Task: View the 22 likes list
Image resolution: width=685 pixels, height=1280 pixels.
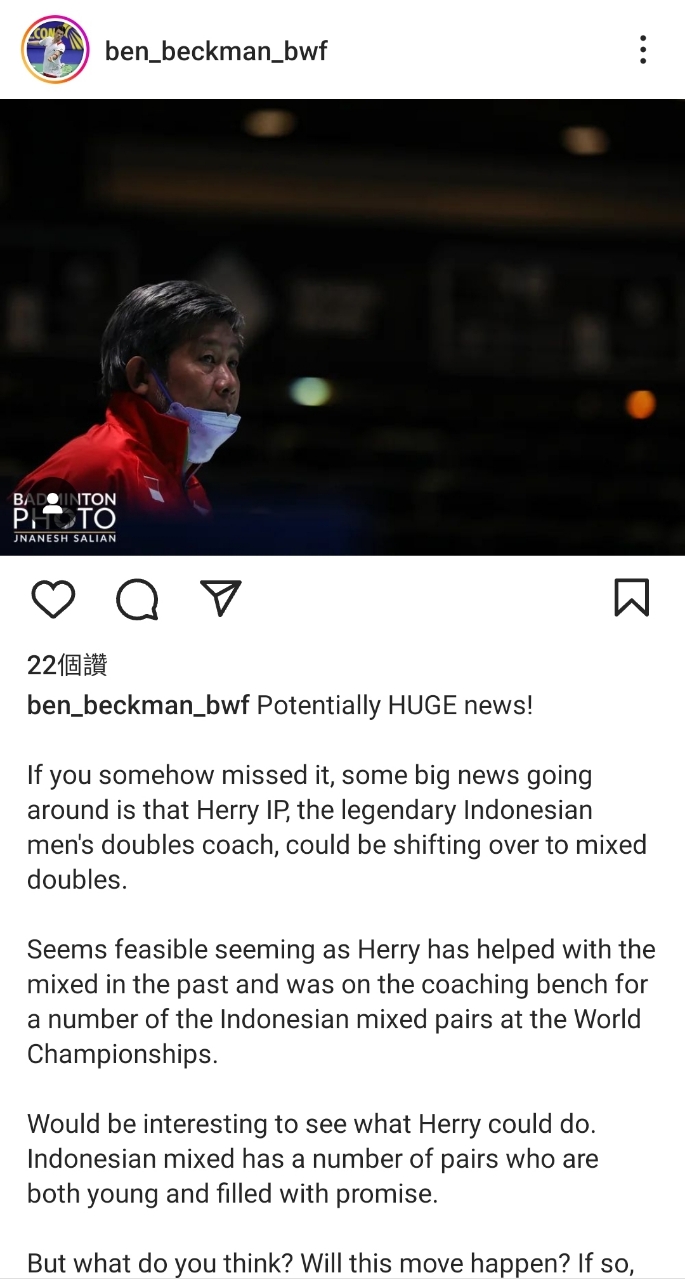Action: click(67, 665)
